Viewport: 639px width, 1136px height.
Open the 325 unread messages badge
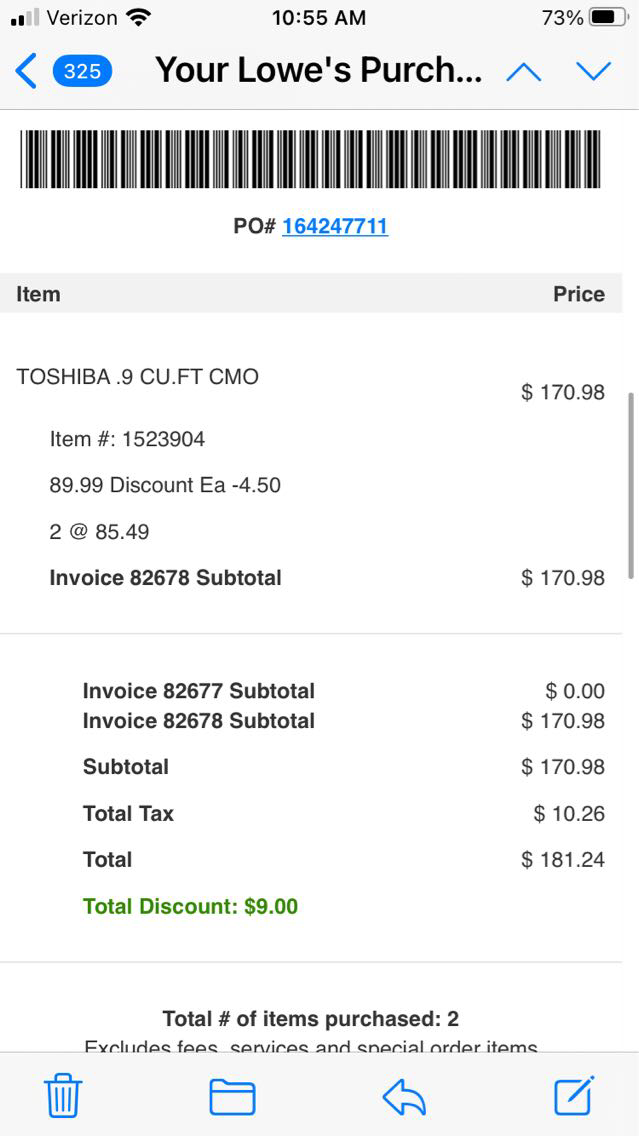coord(82,71)
